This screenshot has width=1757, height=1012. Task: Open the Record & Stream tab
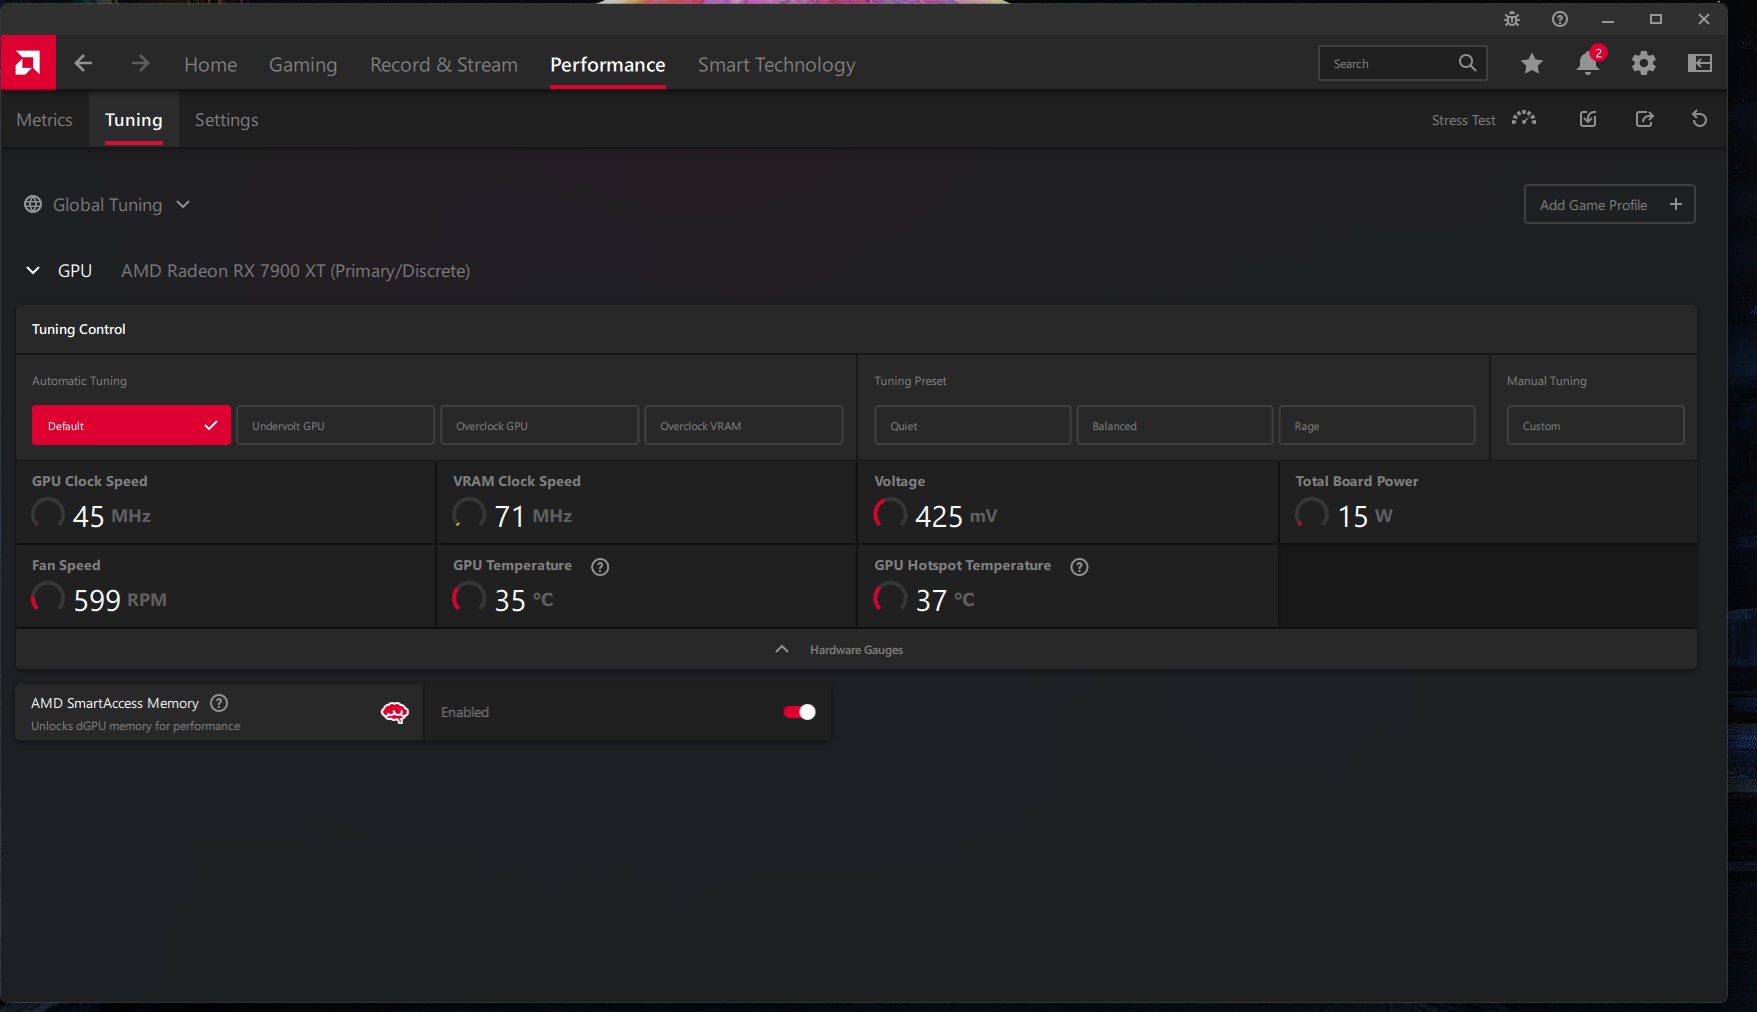444,64
